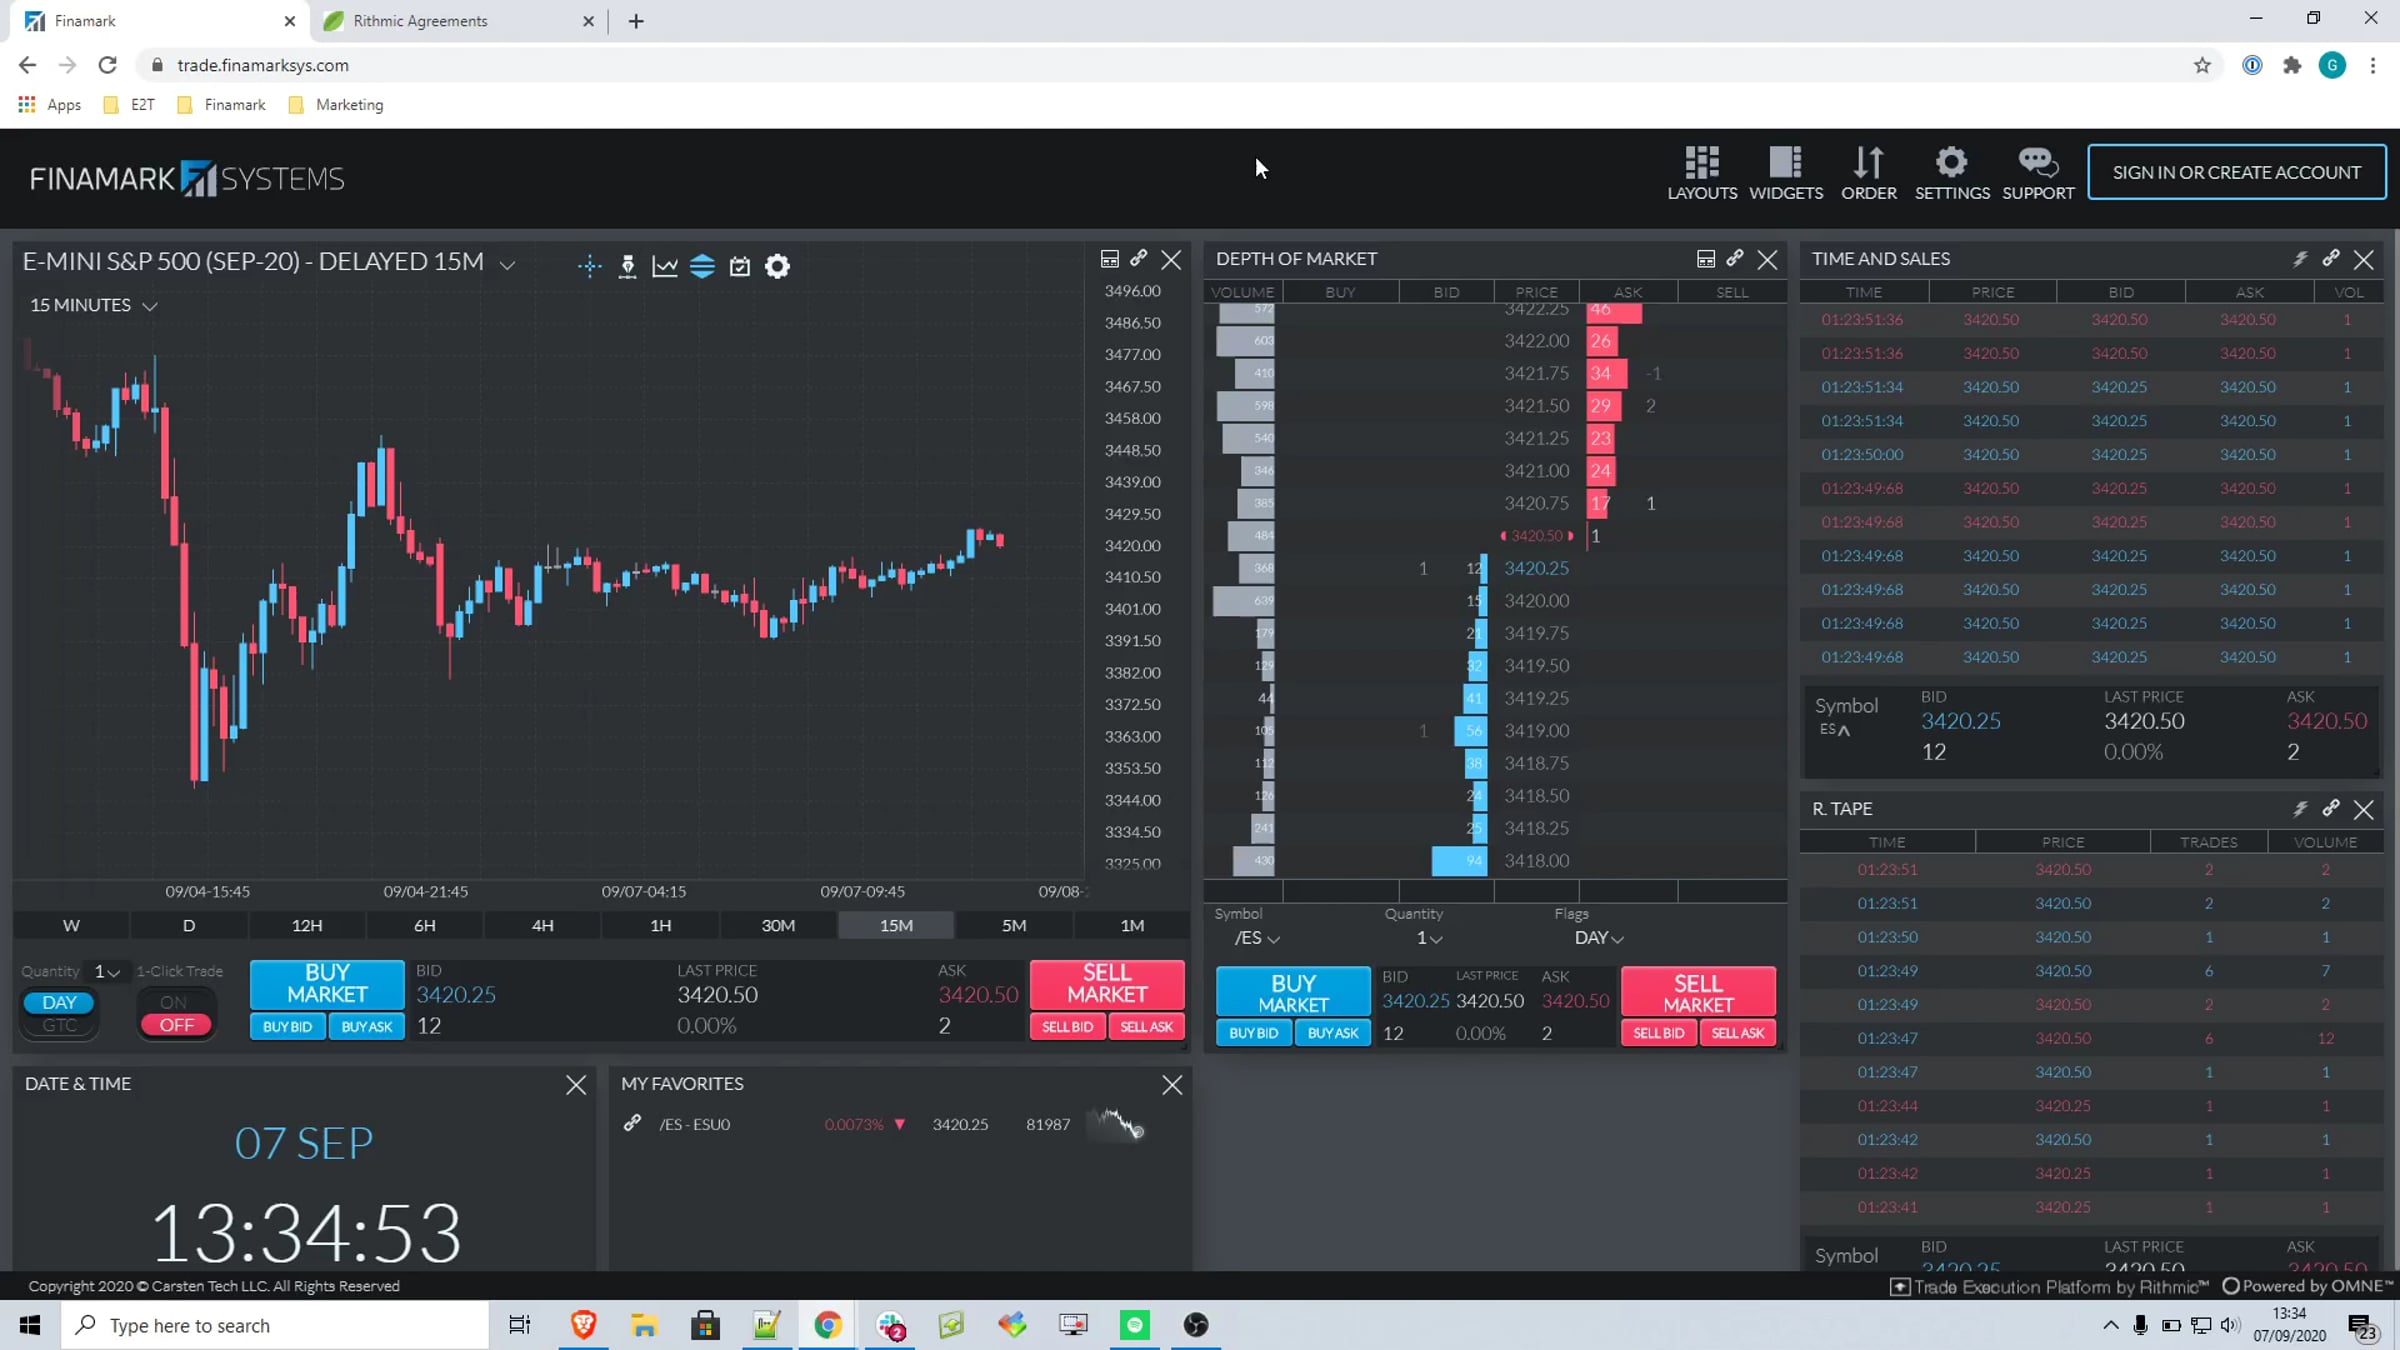The height and width of the screenshot is (1350, 2400).
Task: Click Buy Ask in Depth of Market
Action: (x=1333, y=1033)
